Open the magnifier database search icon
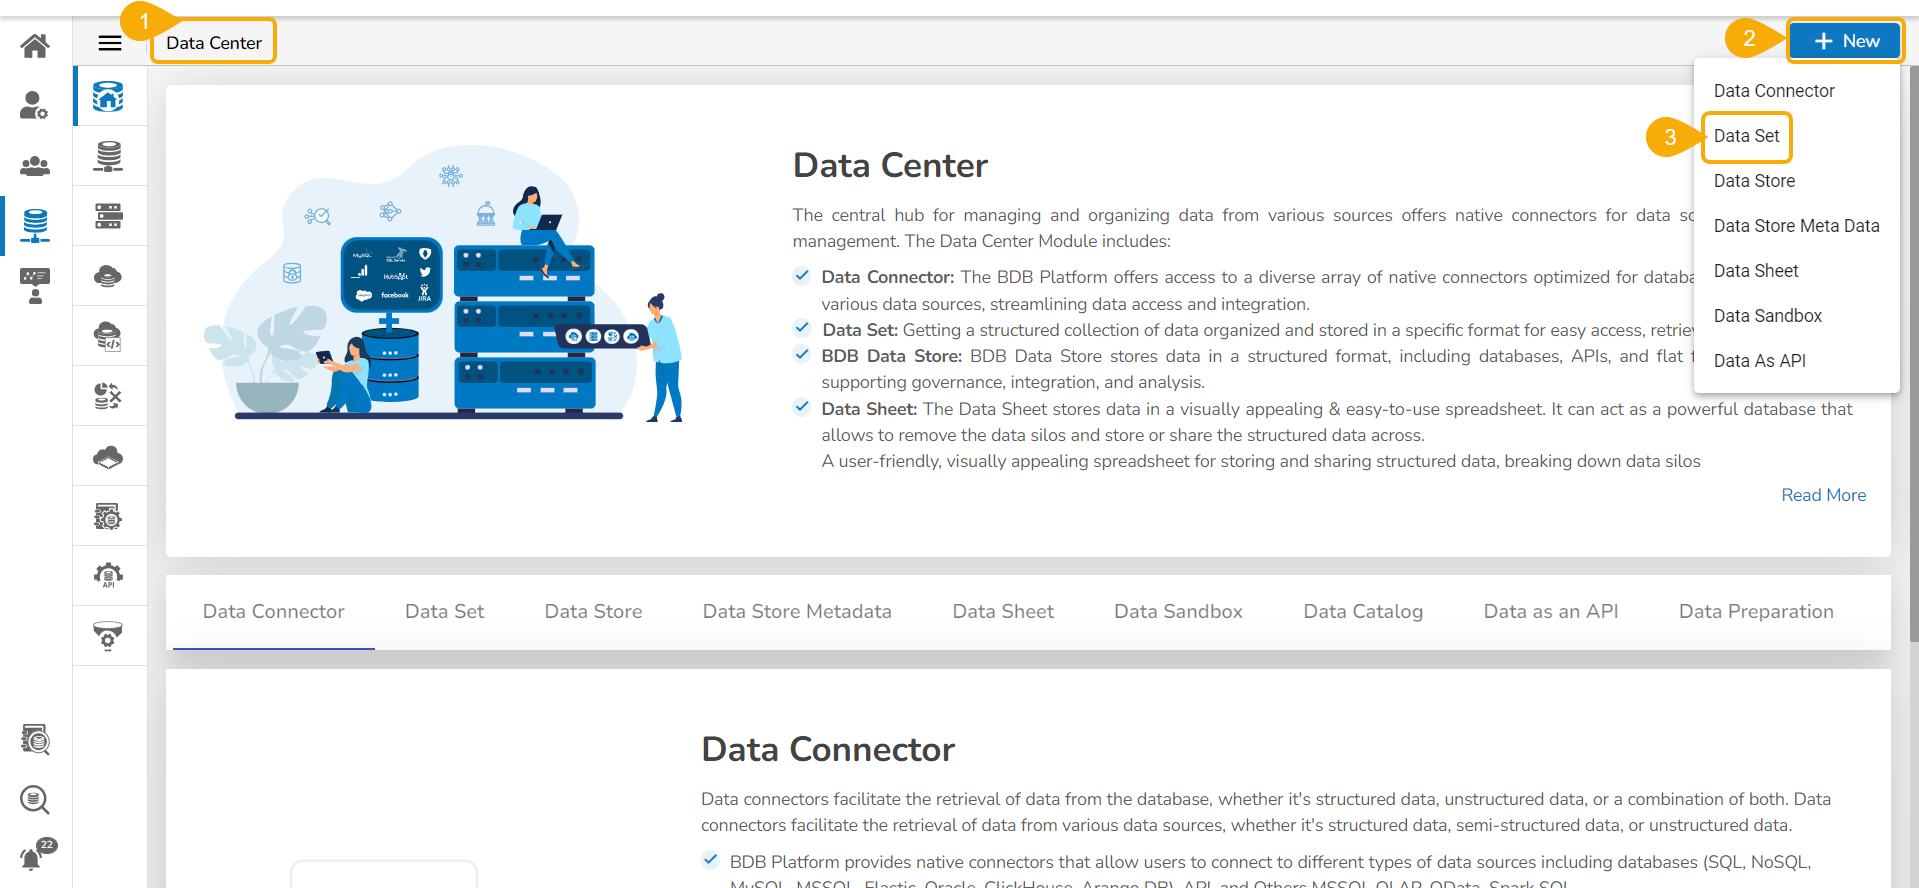 pos(35,799)
